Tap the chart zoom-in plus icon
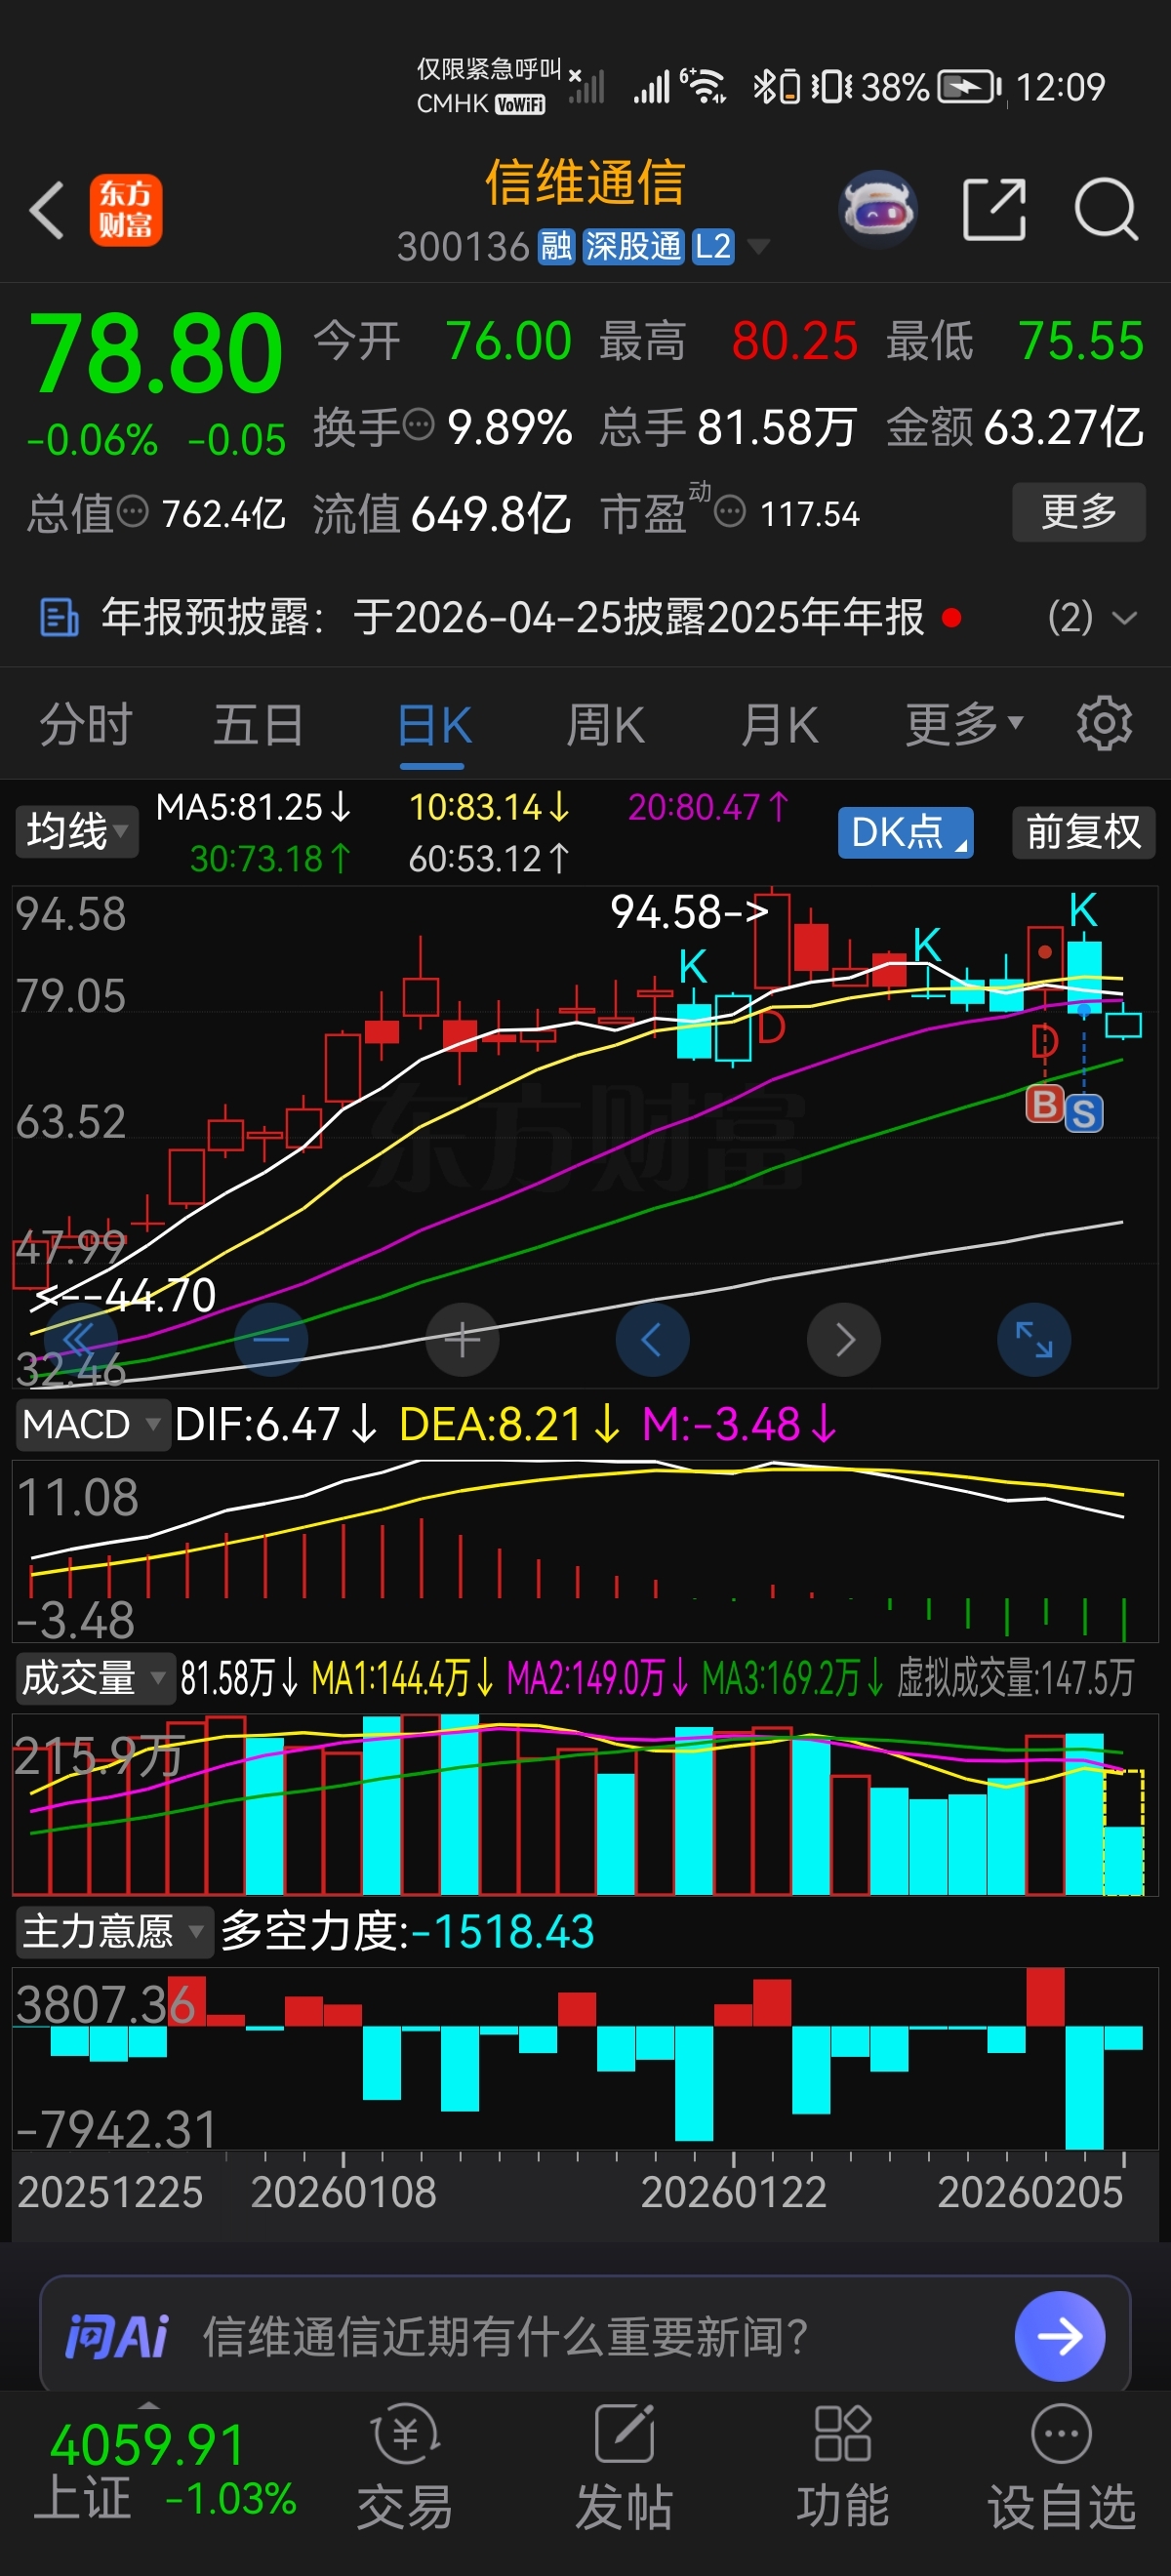 (462, 1340)
